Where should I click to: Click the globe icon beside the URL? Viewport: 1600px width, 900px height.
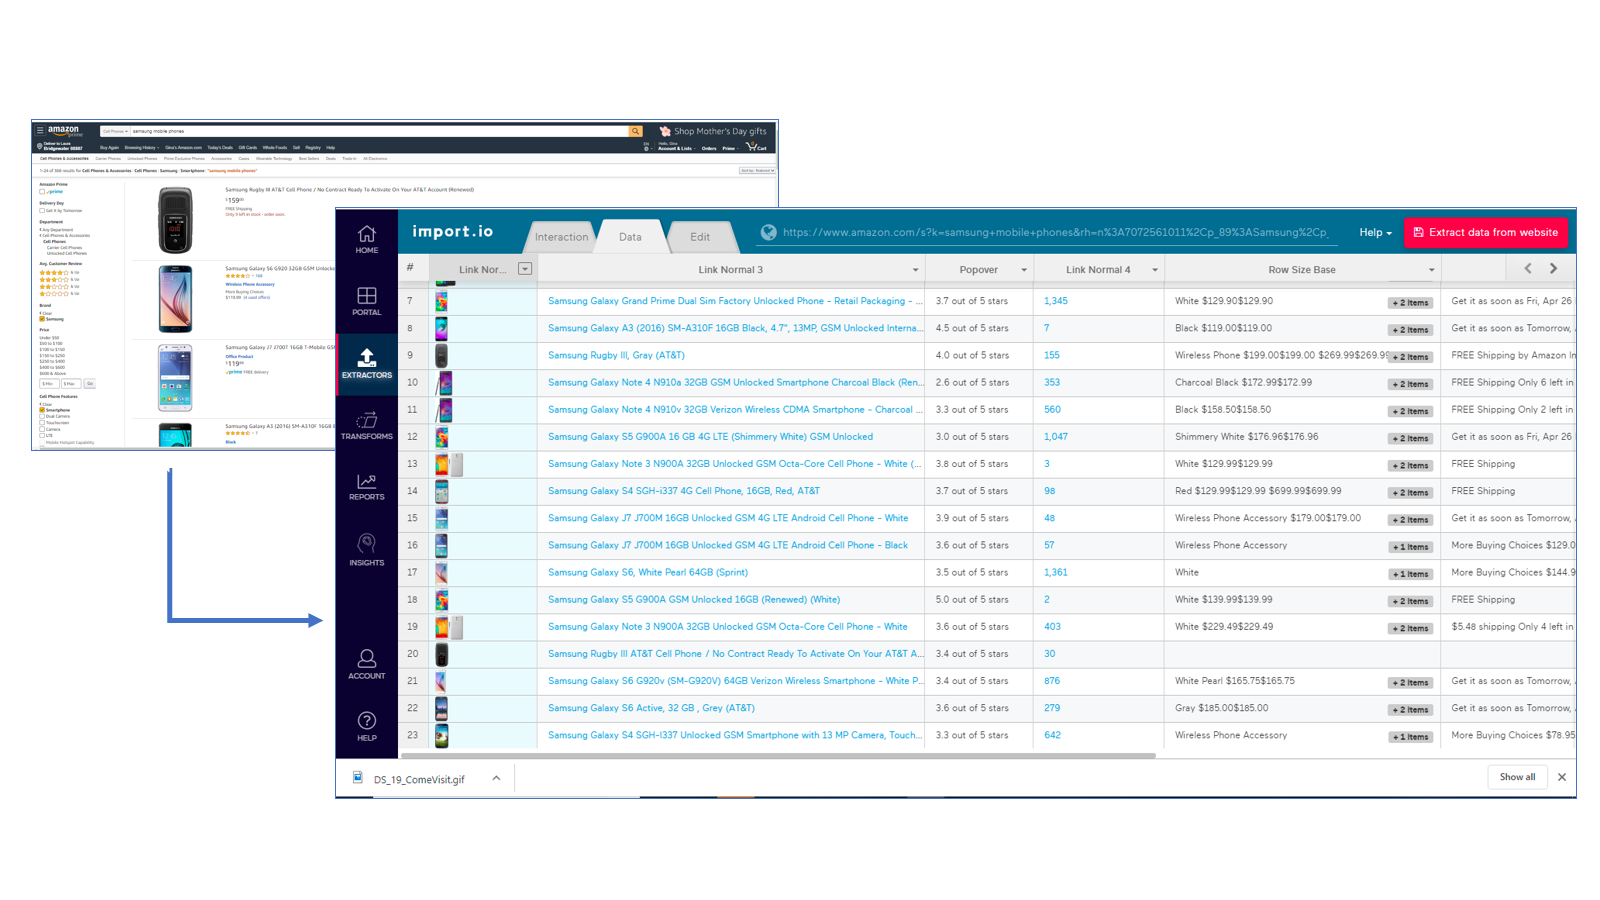768,232
